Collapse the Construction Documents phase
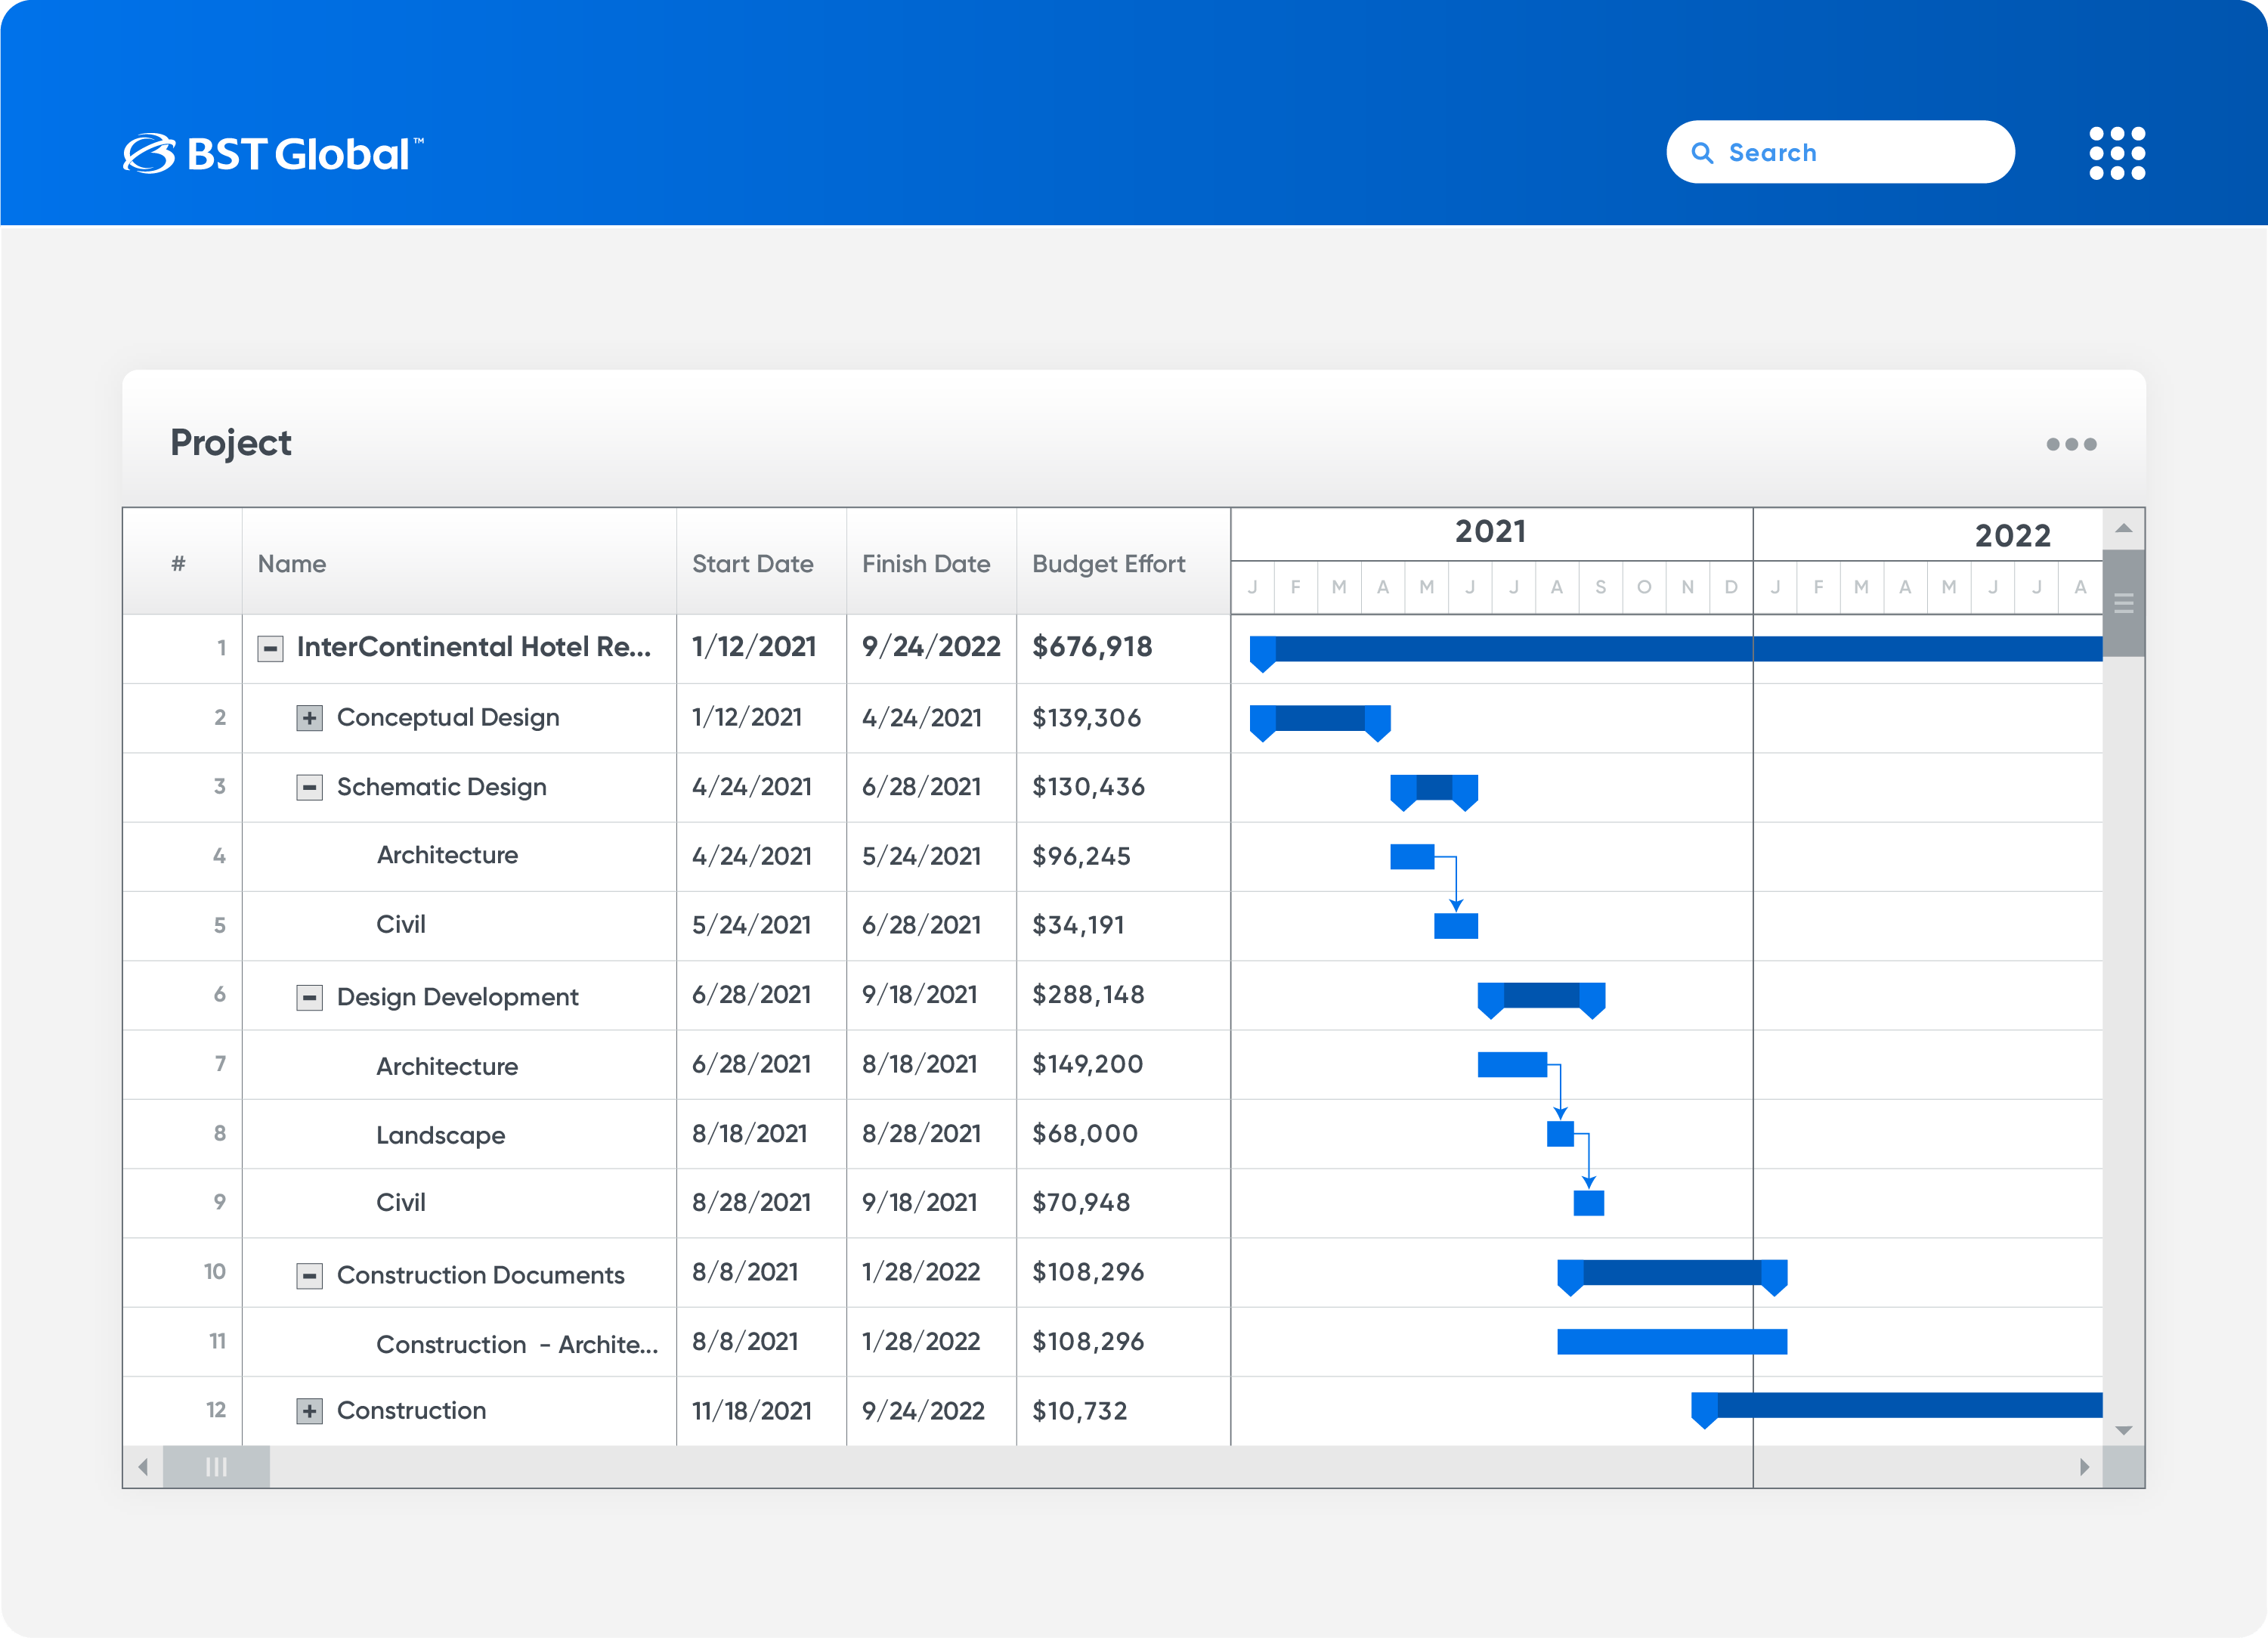 (x=310, y=1275)
